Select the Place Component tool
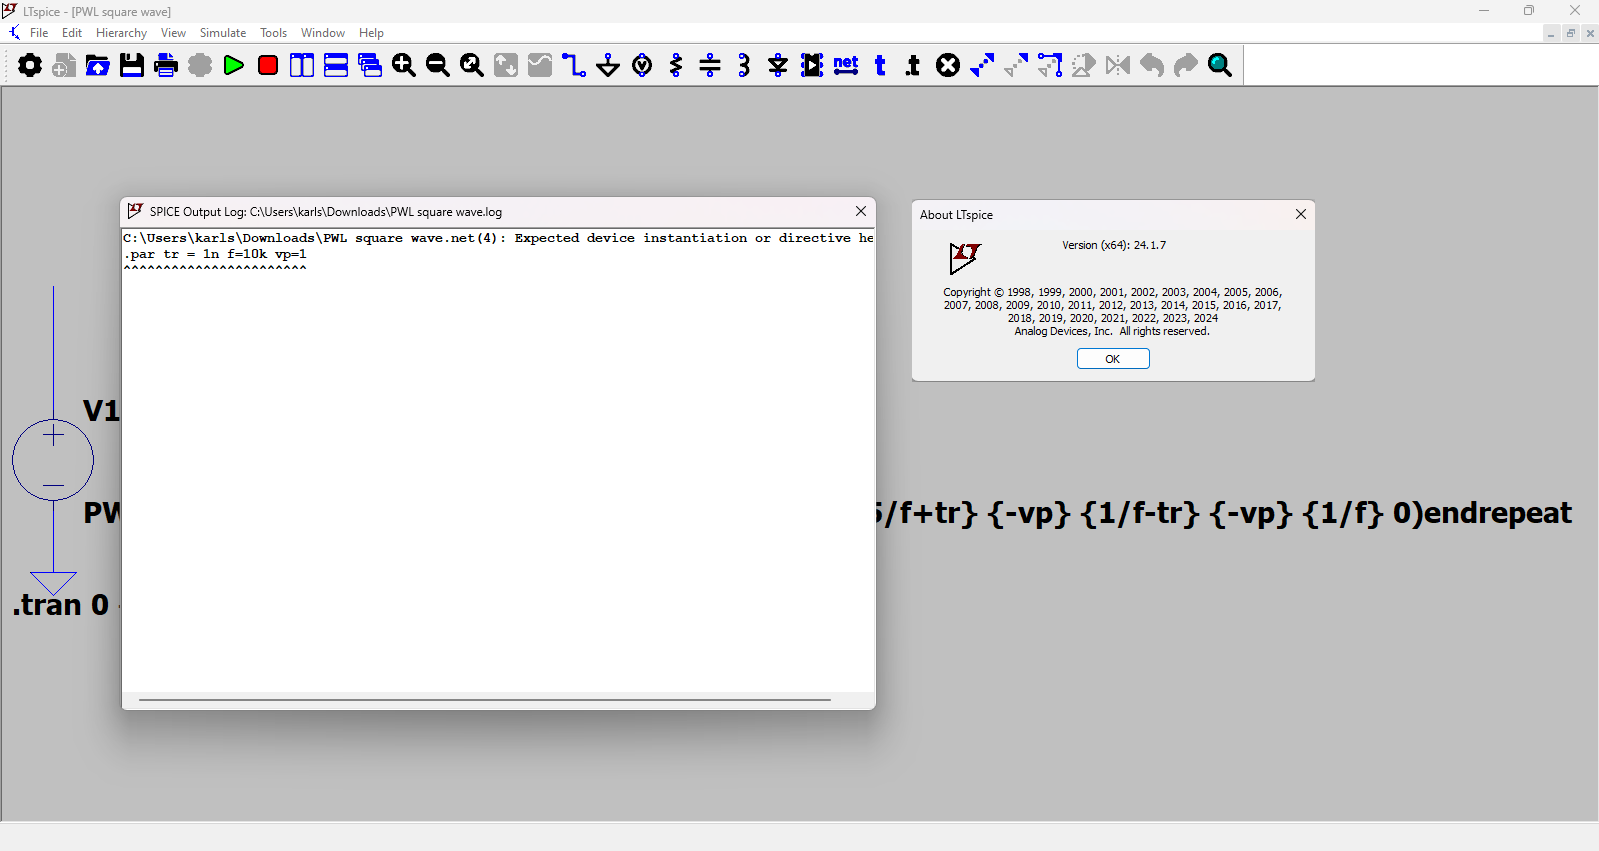1599x851 pixels. pyautogui.click(x=812, y=65)
